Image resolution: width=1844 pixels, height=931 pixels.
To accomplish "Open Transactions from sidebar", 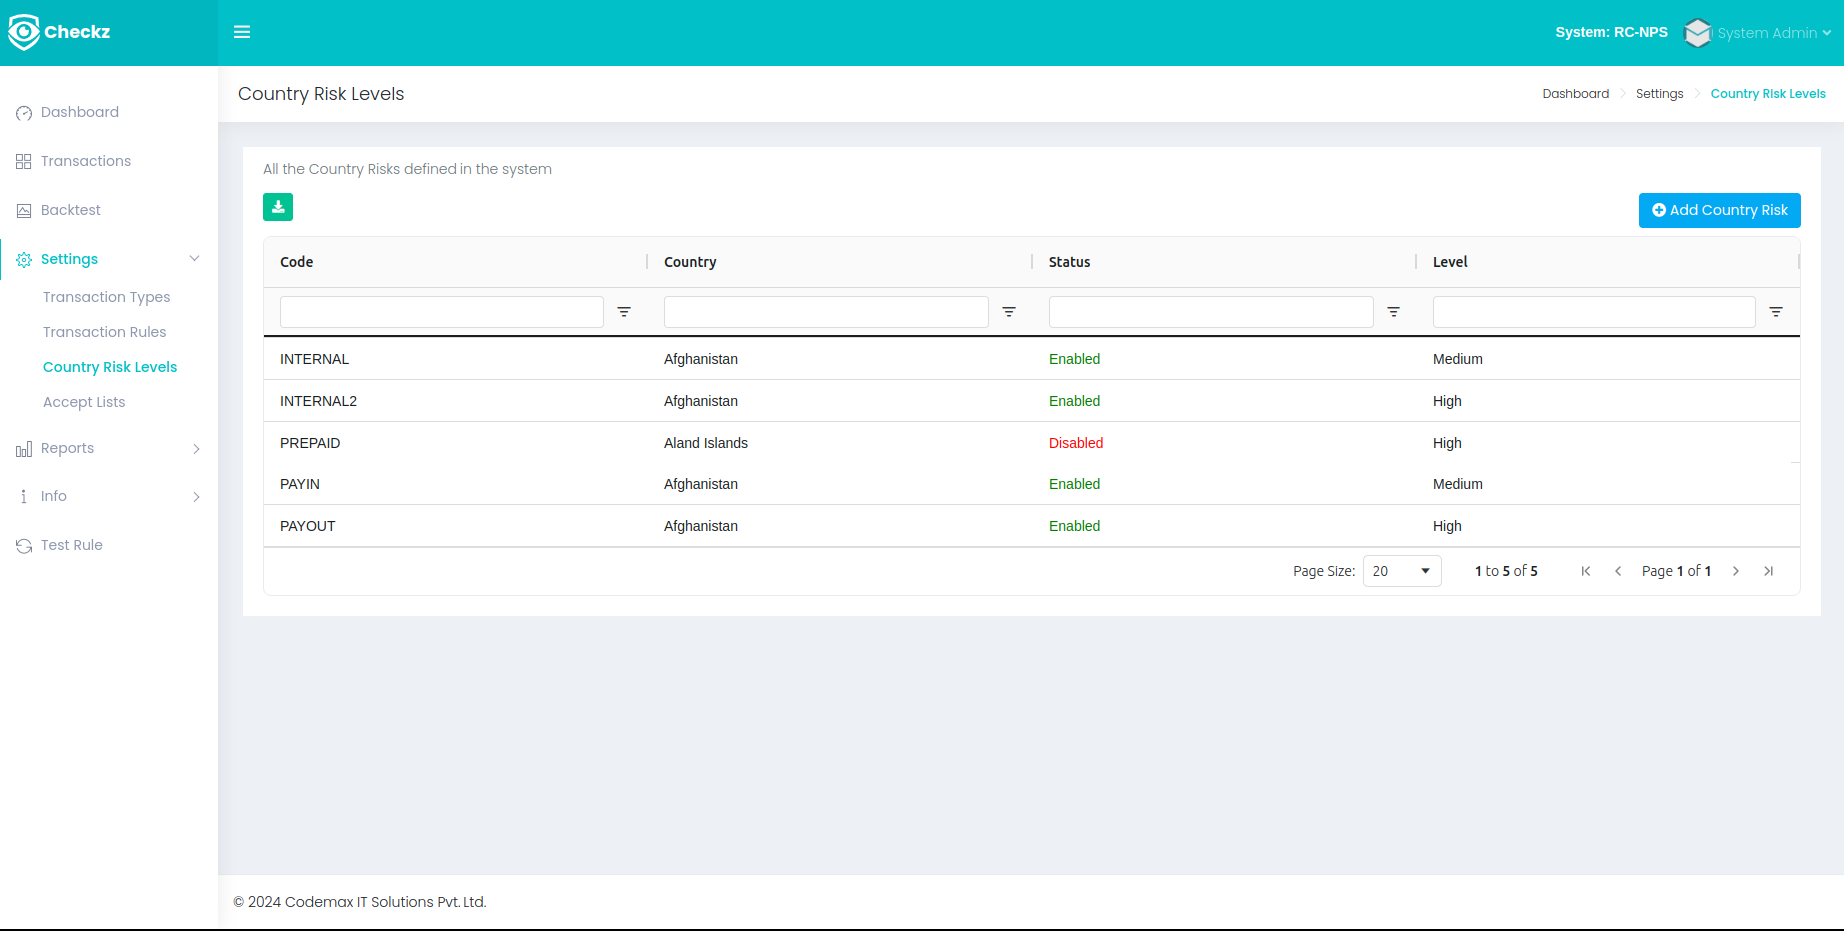I will pyautogui.click(x=86, y=161).
